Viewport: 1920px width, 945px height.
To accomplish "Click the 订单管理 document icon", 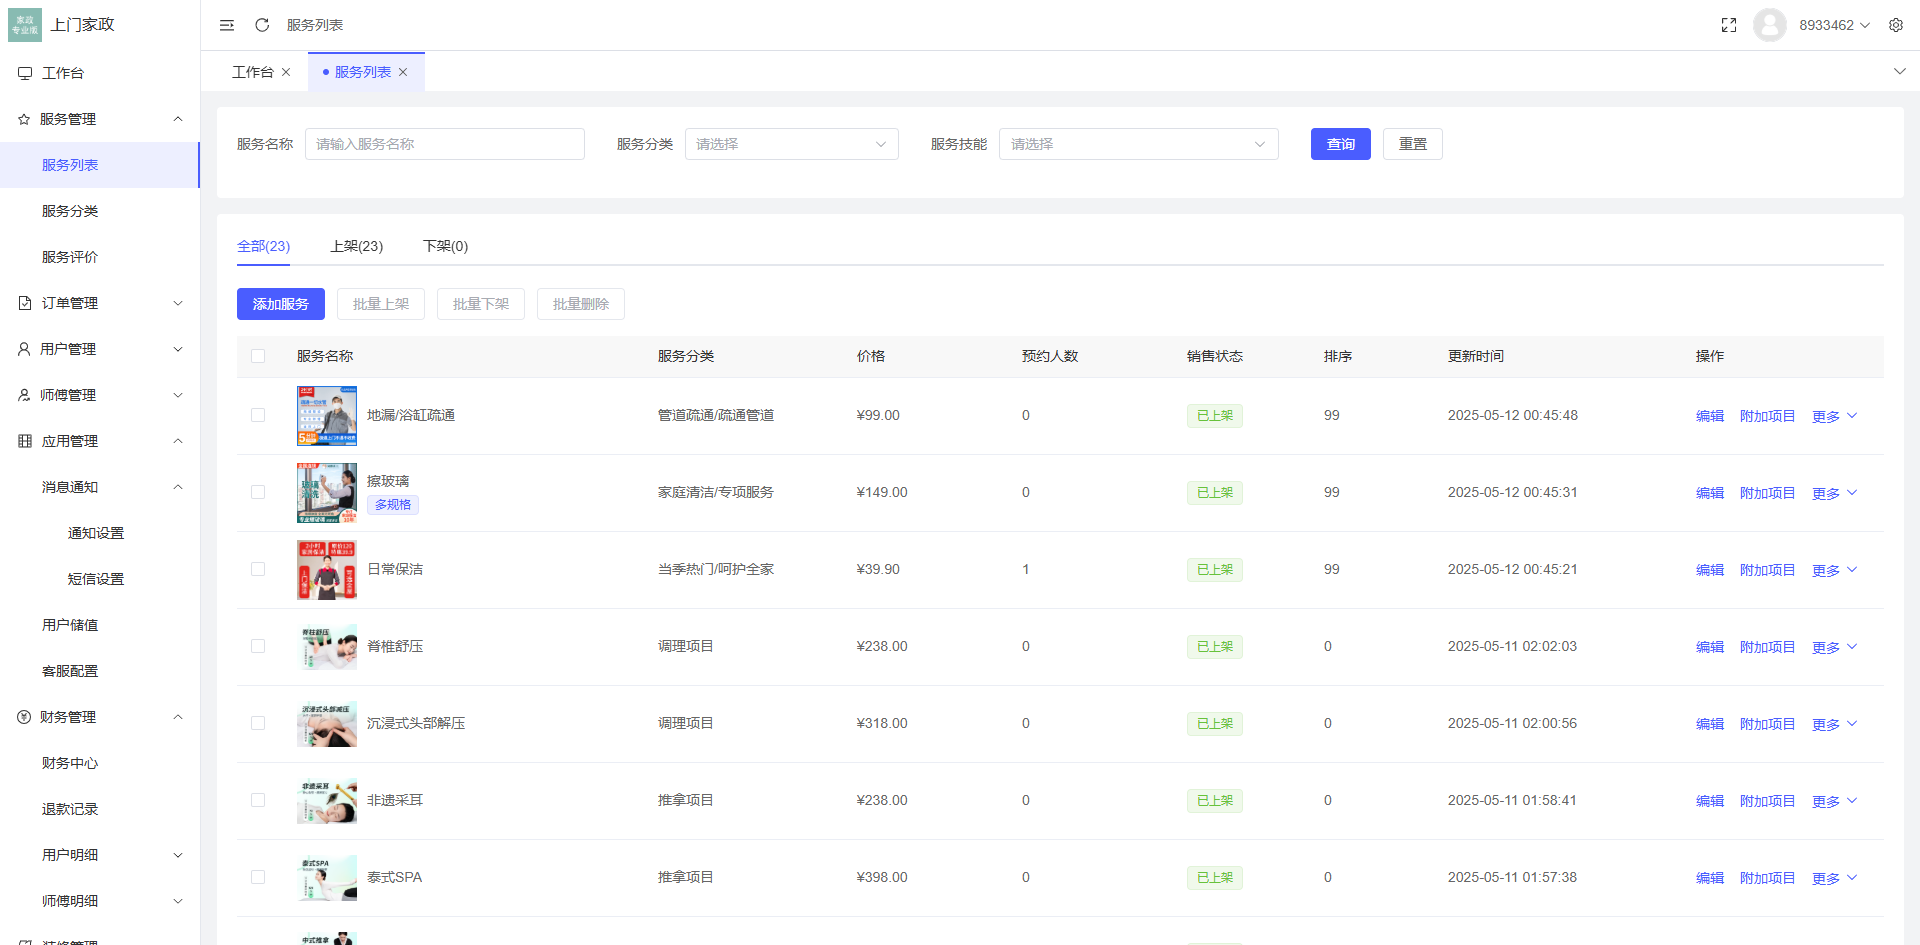I will pos(23,302).
